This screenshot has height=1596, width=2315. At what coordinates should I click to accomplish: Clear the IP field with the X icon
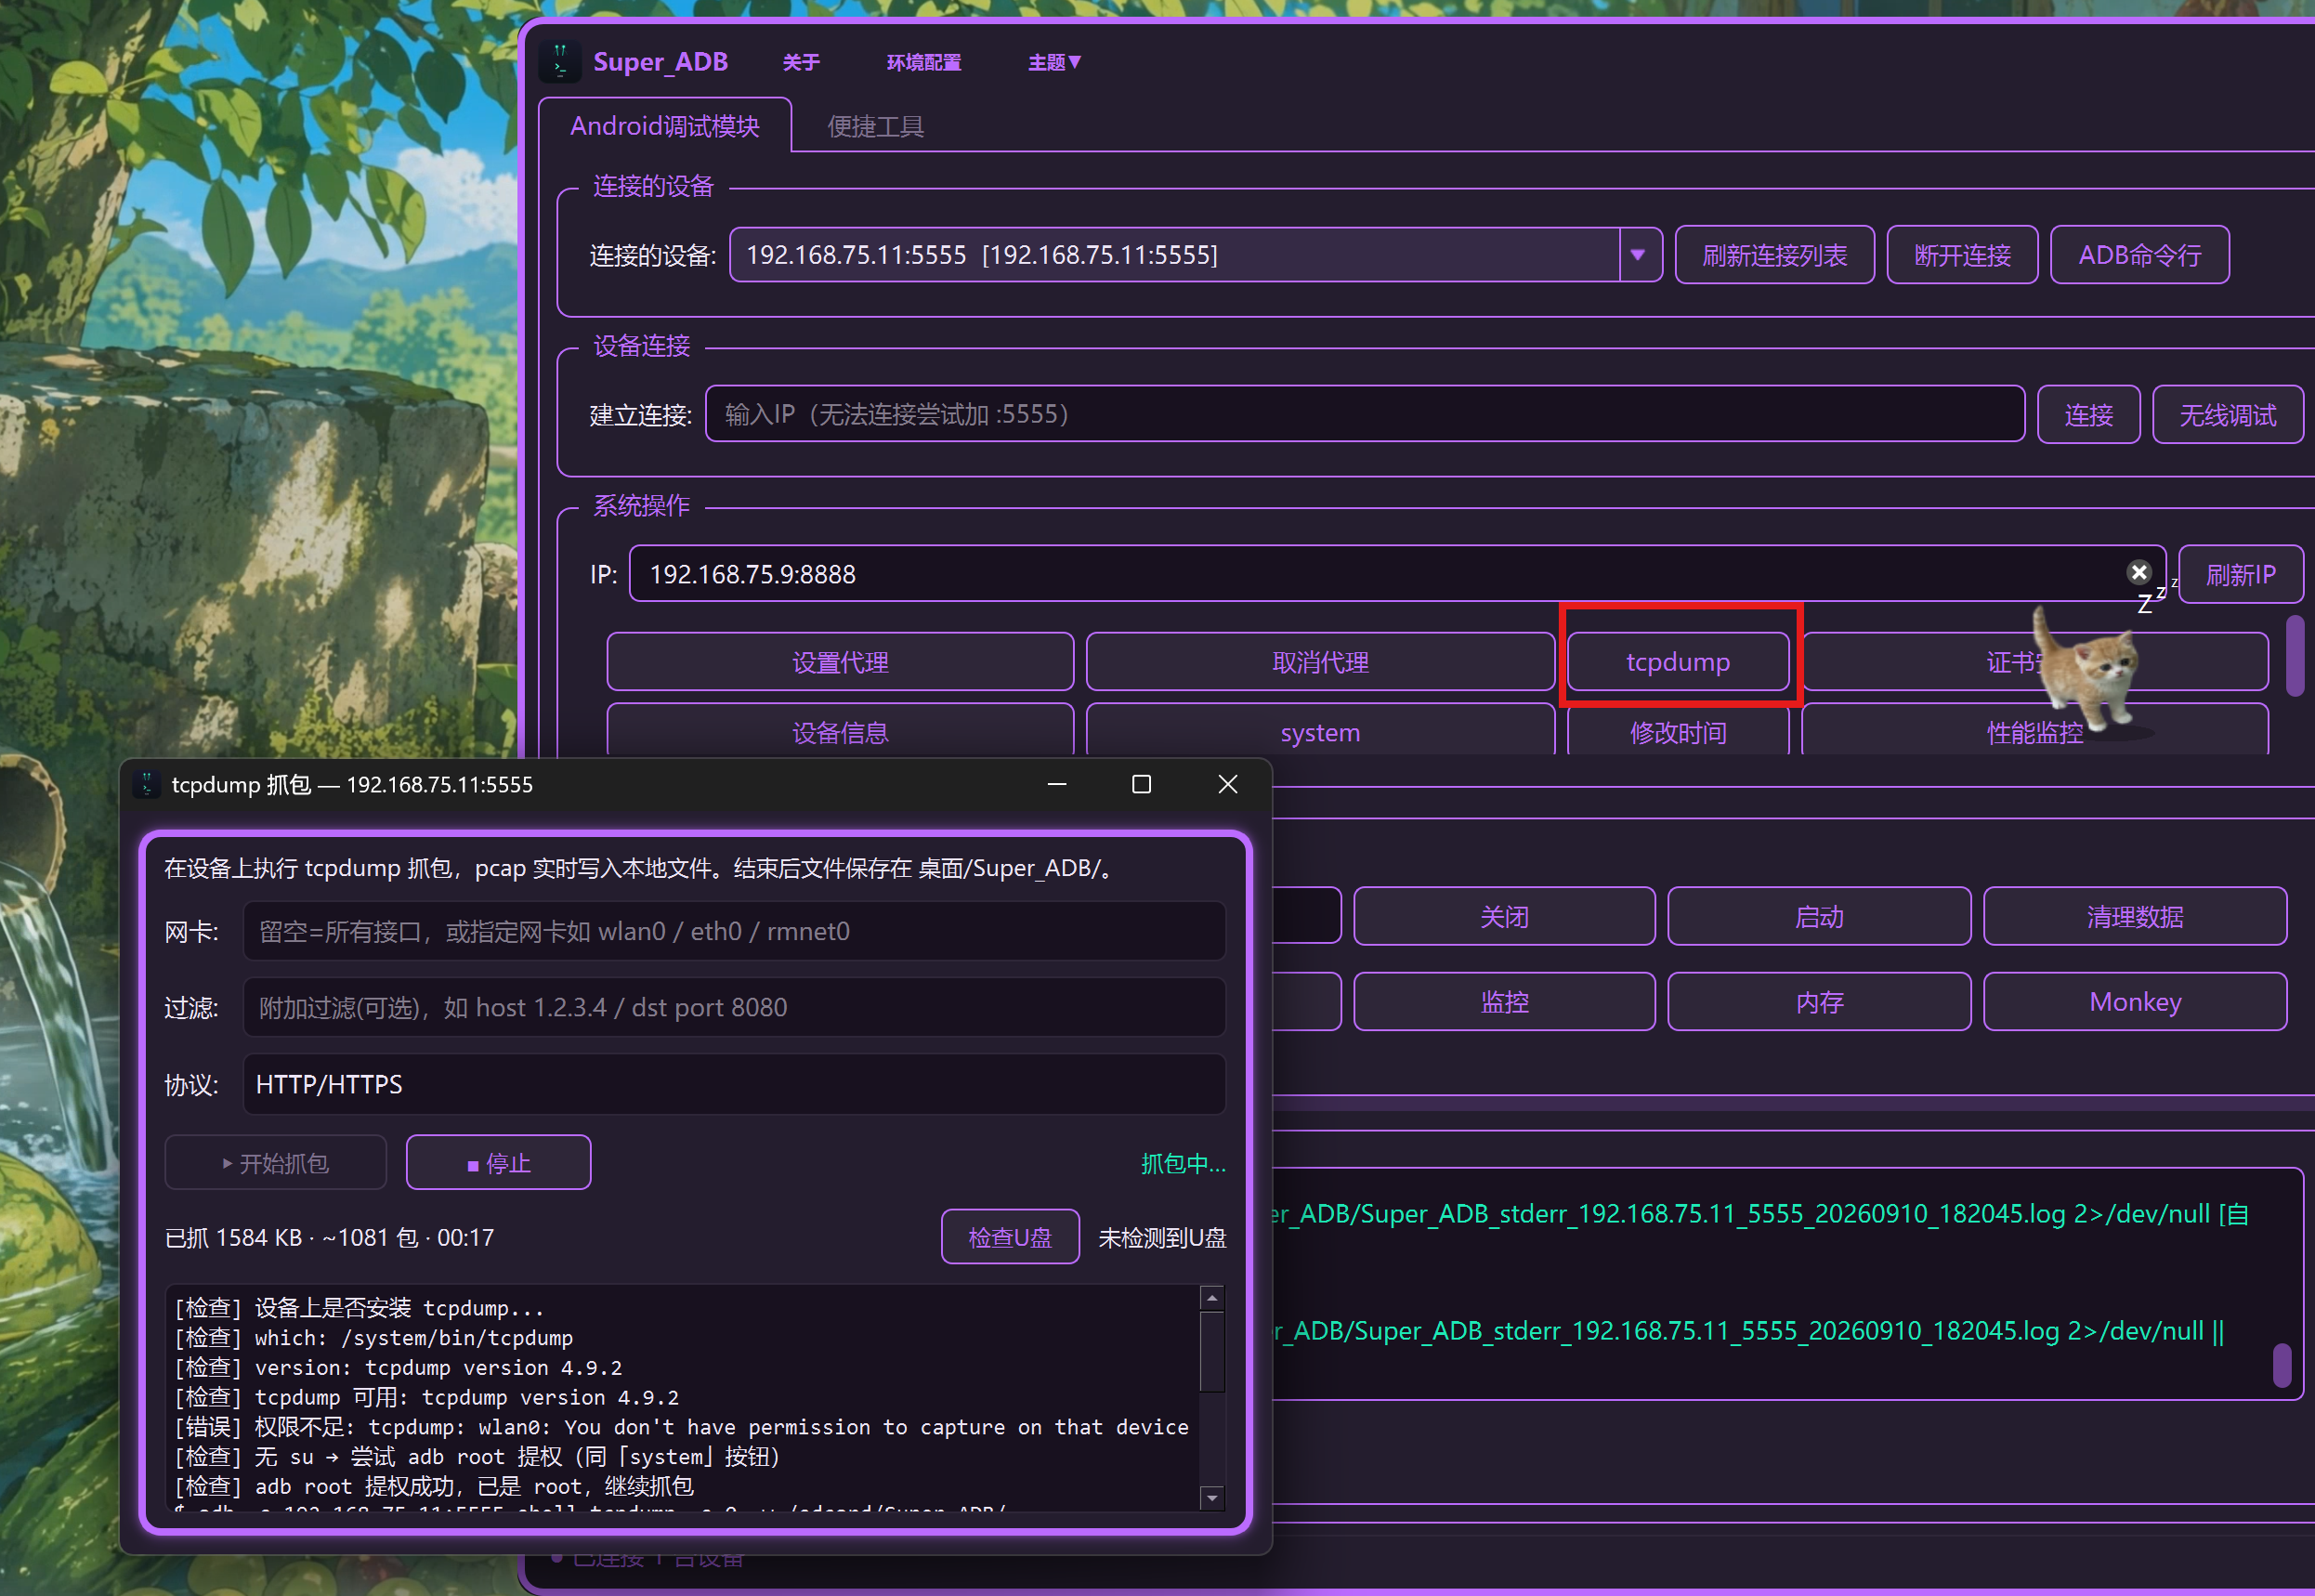2138,572
